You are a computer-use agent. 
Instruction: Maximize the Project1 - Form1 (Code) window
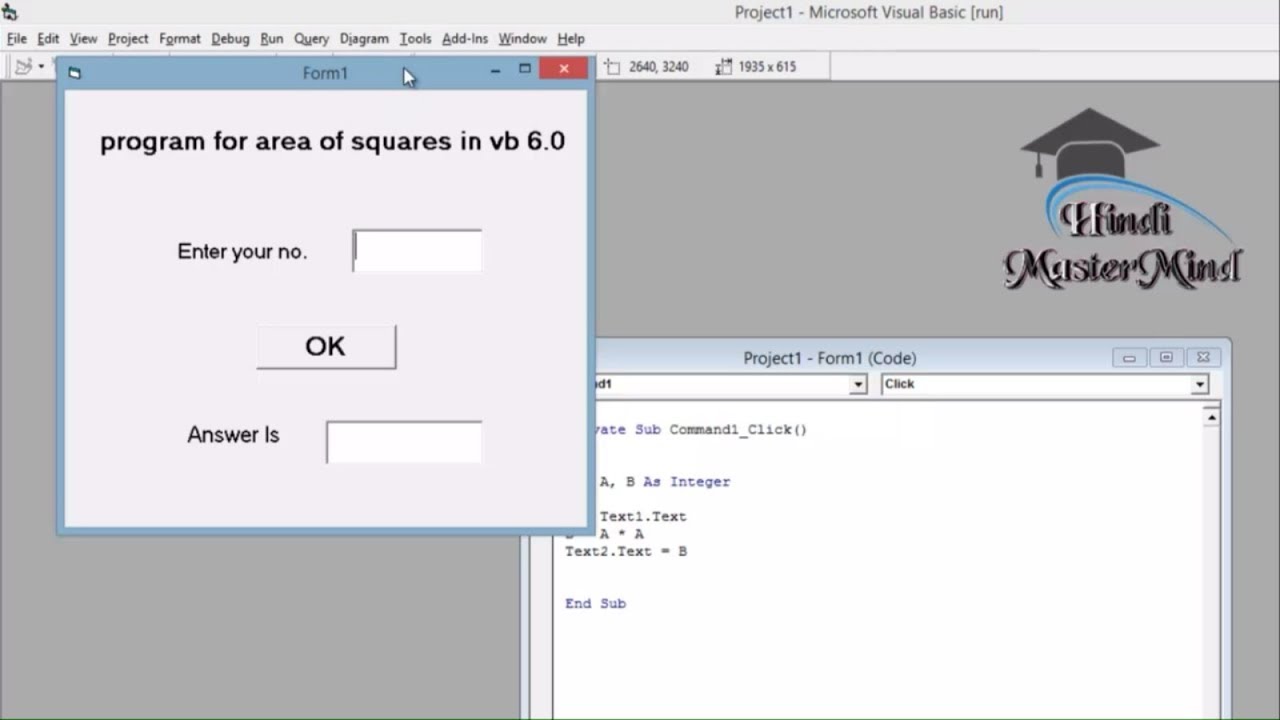pyautogui.click(x=1166, y=358)
